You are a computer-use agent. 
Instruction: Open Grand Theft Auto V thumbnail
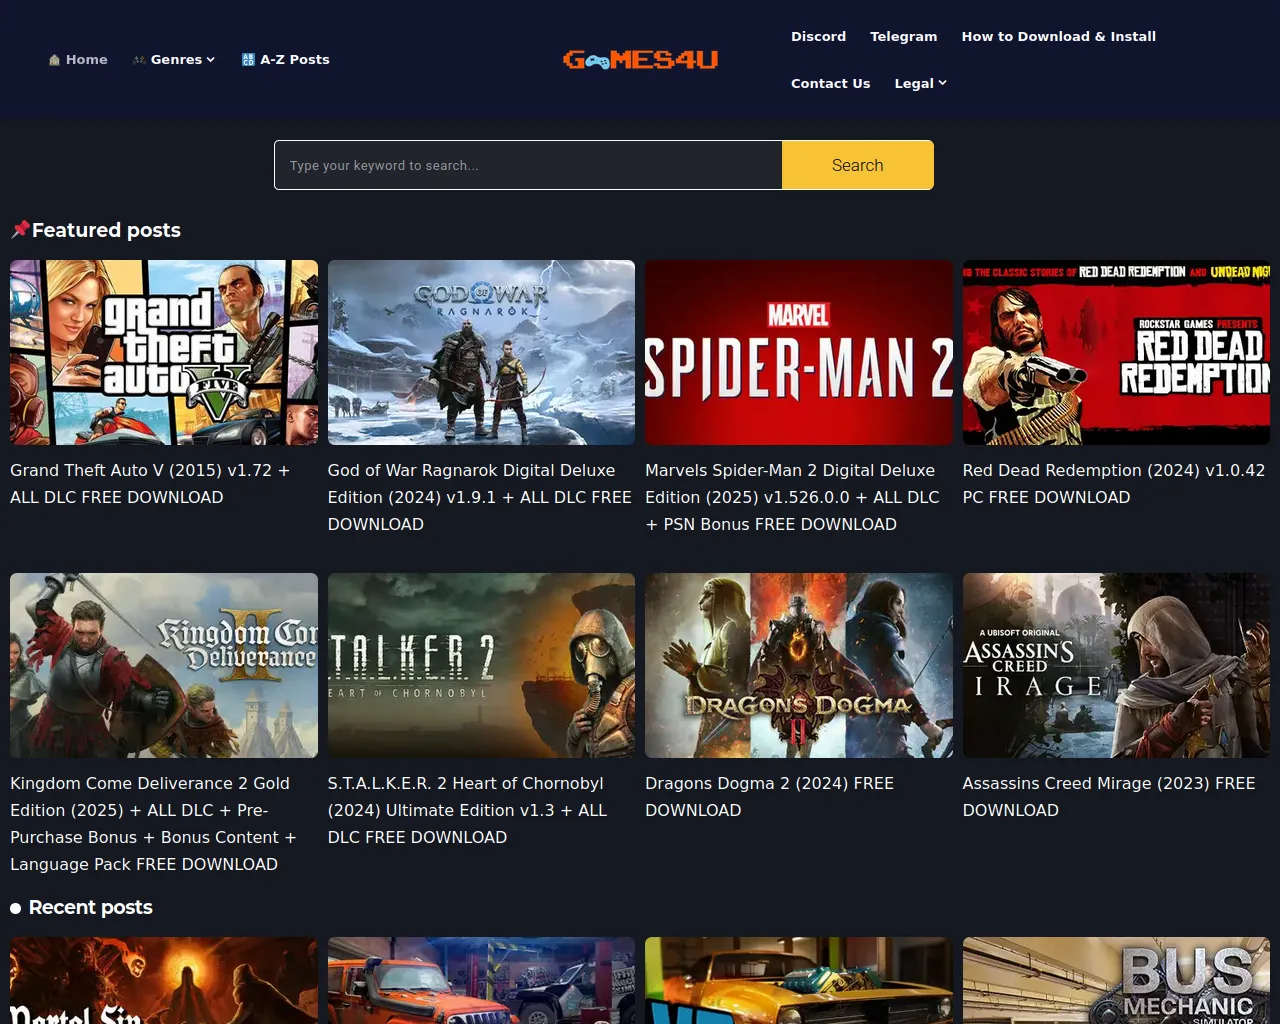(164, 353)
